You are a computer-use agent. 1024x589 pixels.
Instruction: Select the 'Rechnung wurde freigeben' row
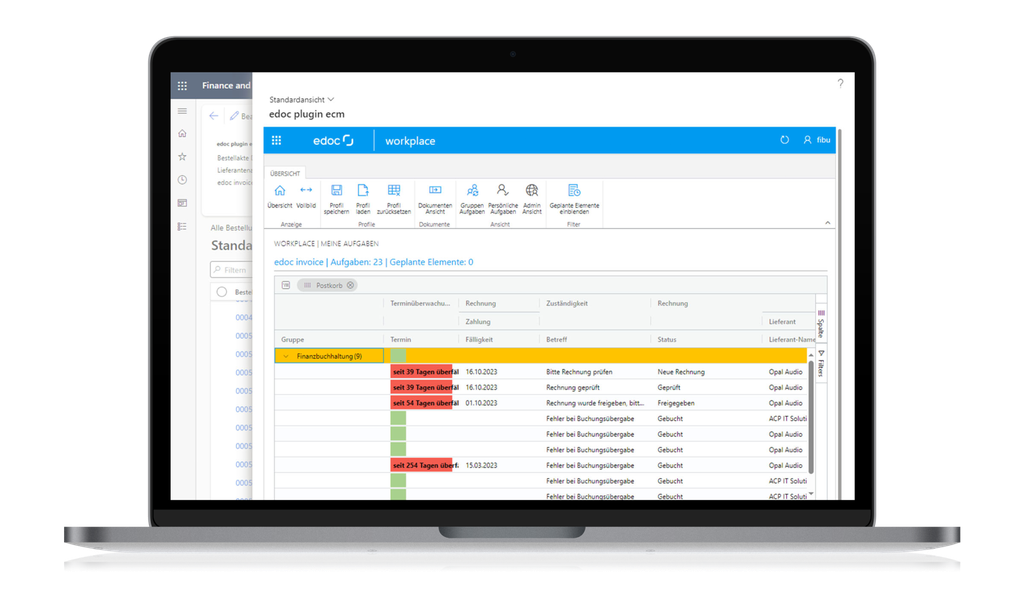coord(541,403)
